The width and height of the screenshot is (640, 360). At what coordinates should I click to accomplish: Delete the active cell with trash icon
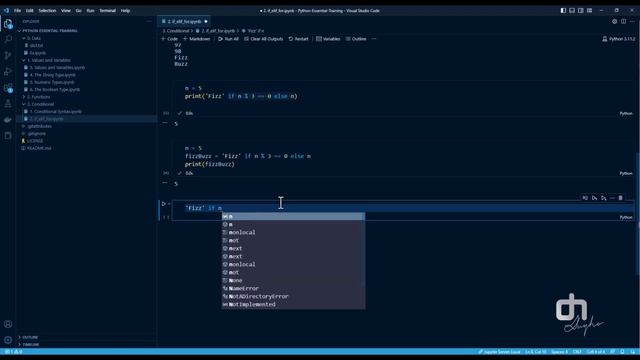pyautogui.click(x=620, y=198)
